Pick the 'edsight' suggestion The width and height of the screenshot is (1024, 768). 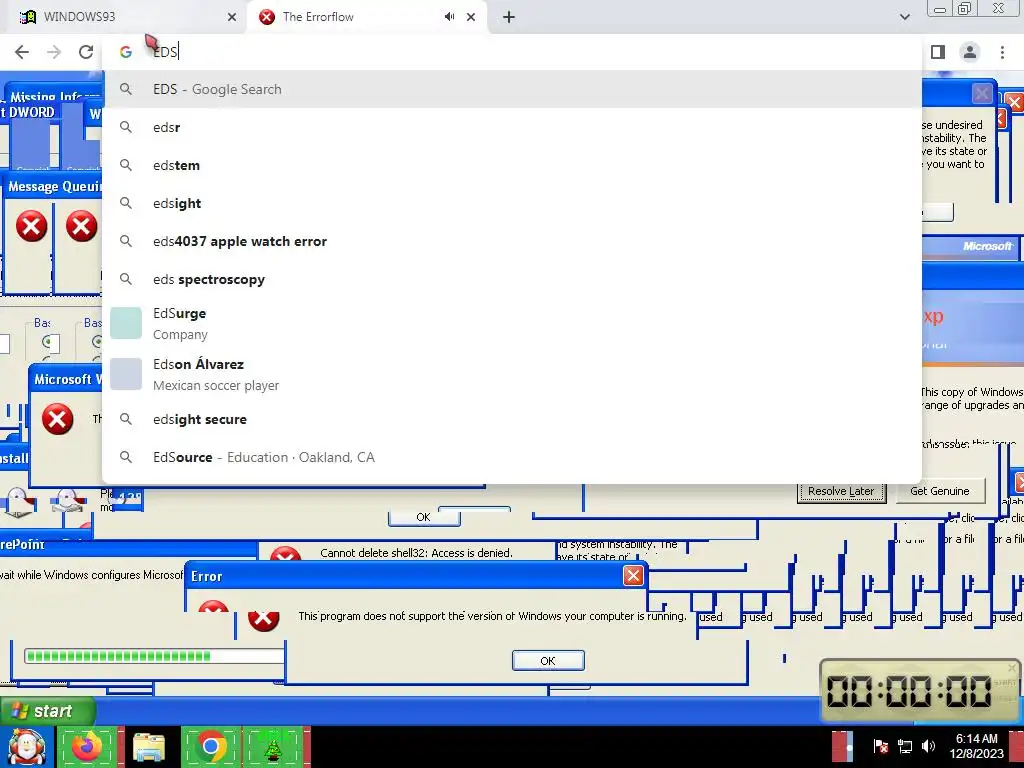[x=512, y=203]
